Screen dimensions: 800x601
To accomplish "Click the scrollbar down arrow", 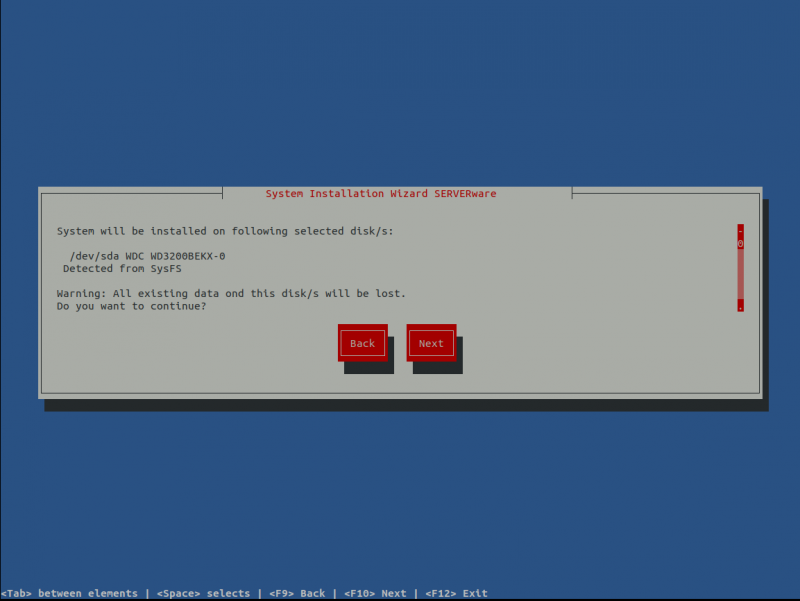I will tap(739, 307).
